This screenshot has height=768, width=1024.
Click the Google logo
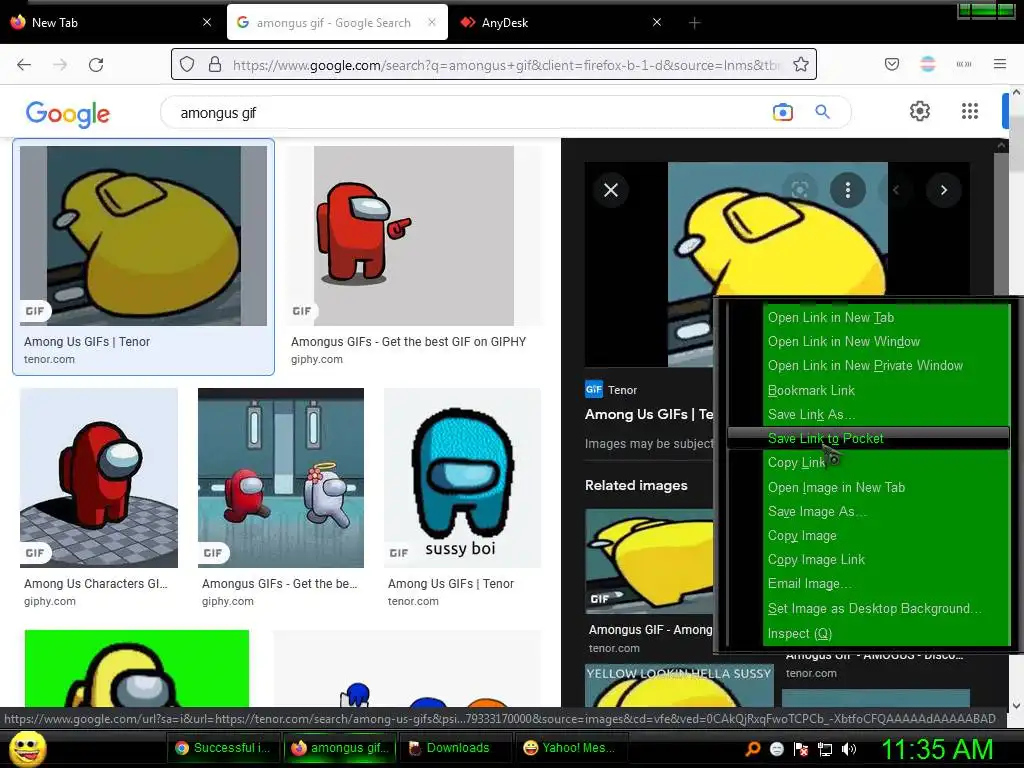68,114
